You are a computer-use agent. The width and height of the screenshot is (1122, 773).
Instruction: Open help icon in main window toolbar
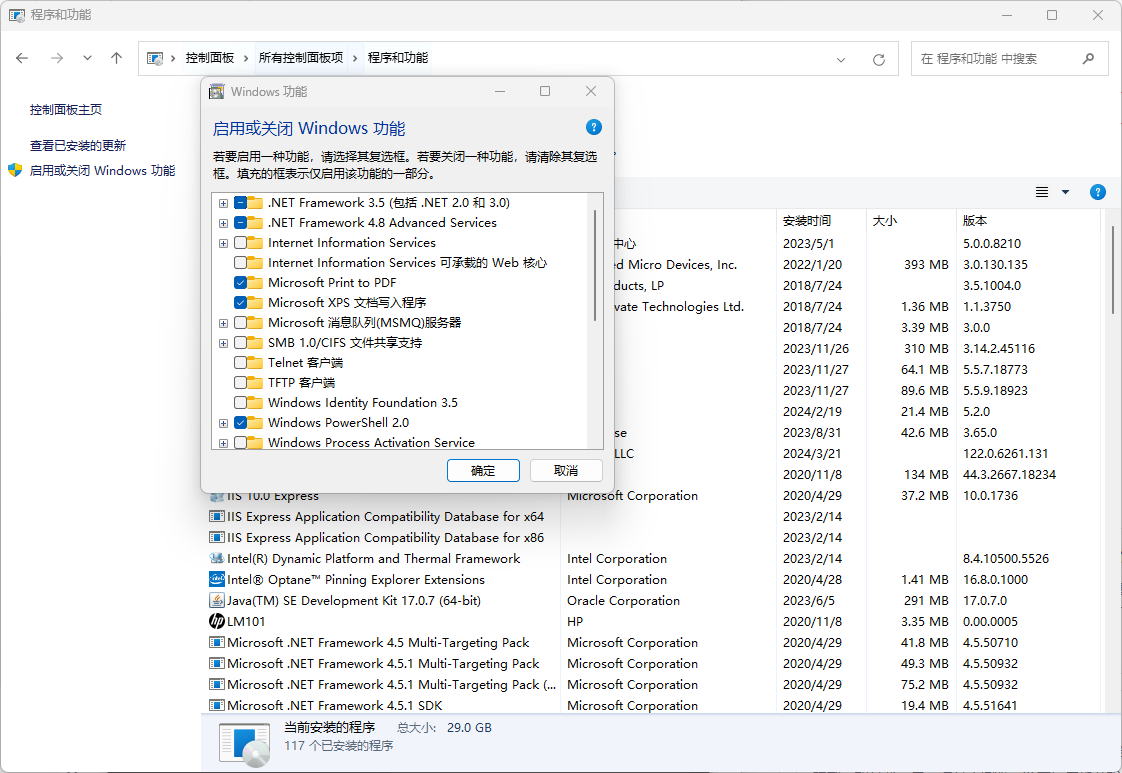(1098, 192)
